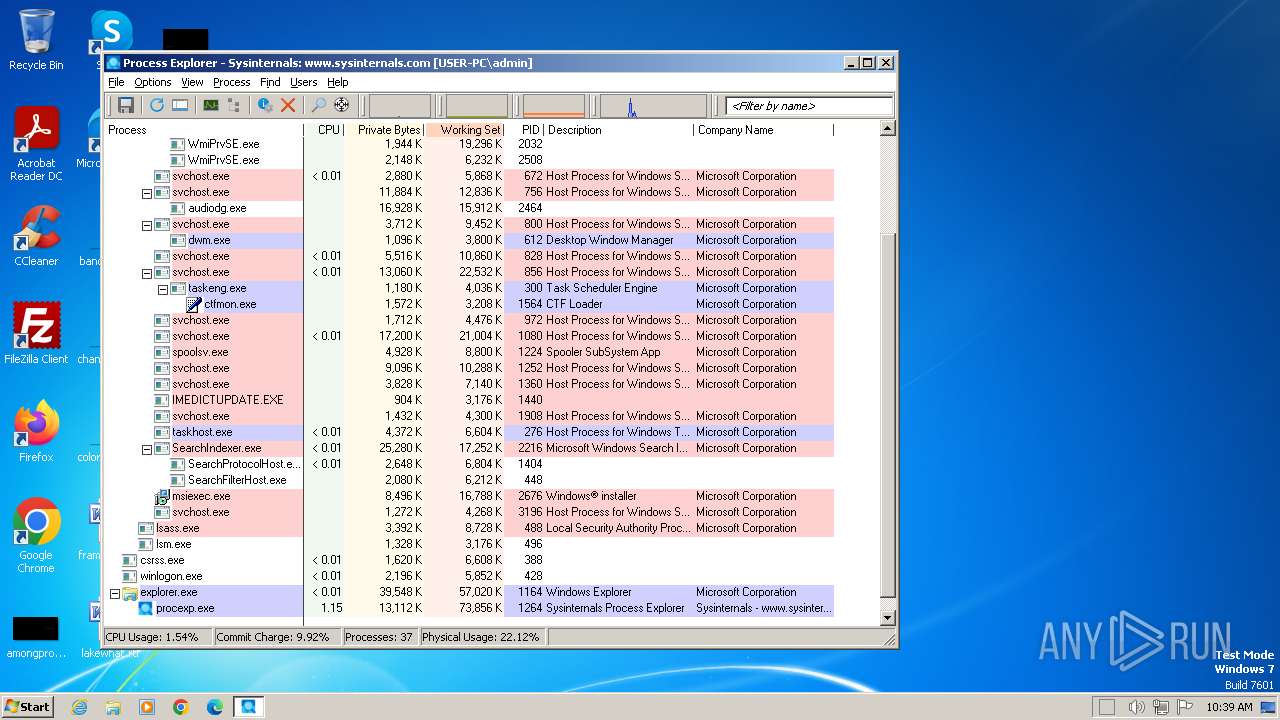This screenshot has width=1280, height=720.
Task: Click the I/O mini graph with blue spike
Action: [x=653, y=106]
